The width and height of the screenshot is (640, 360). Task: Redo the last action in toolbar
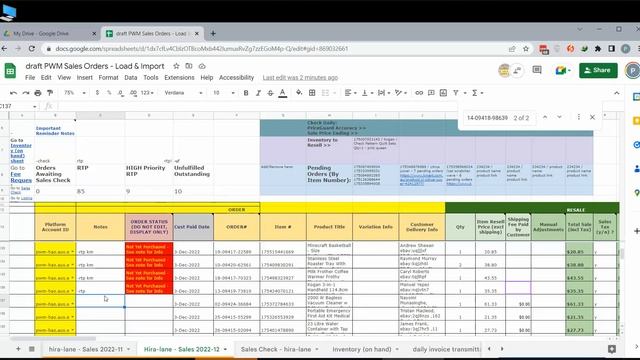tap(26, 93)
